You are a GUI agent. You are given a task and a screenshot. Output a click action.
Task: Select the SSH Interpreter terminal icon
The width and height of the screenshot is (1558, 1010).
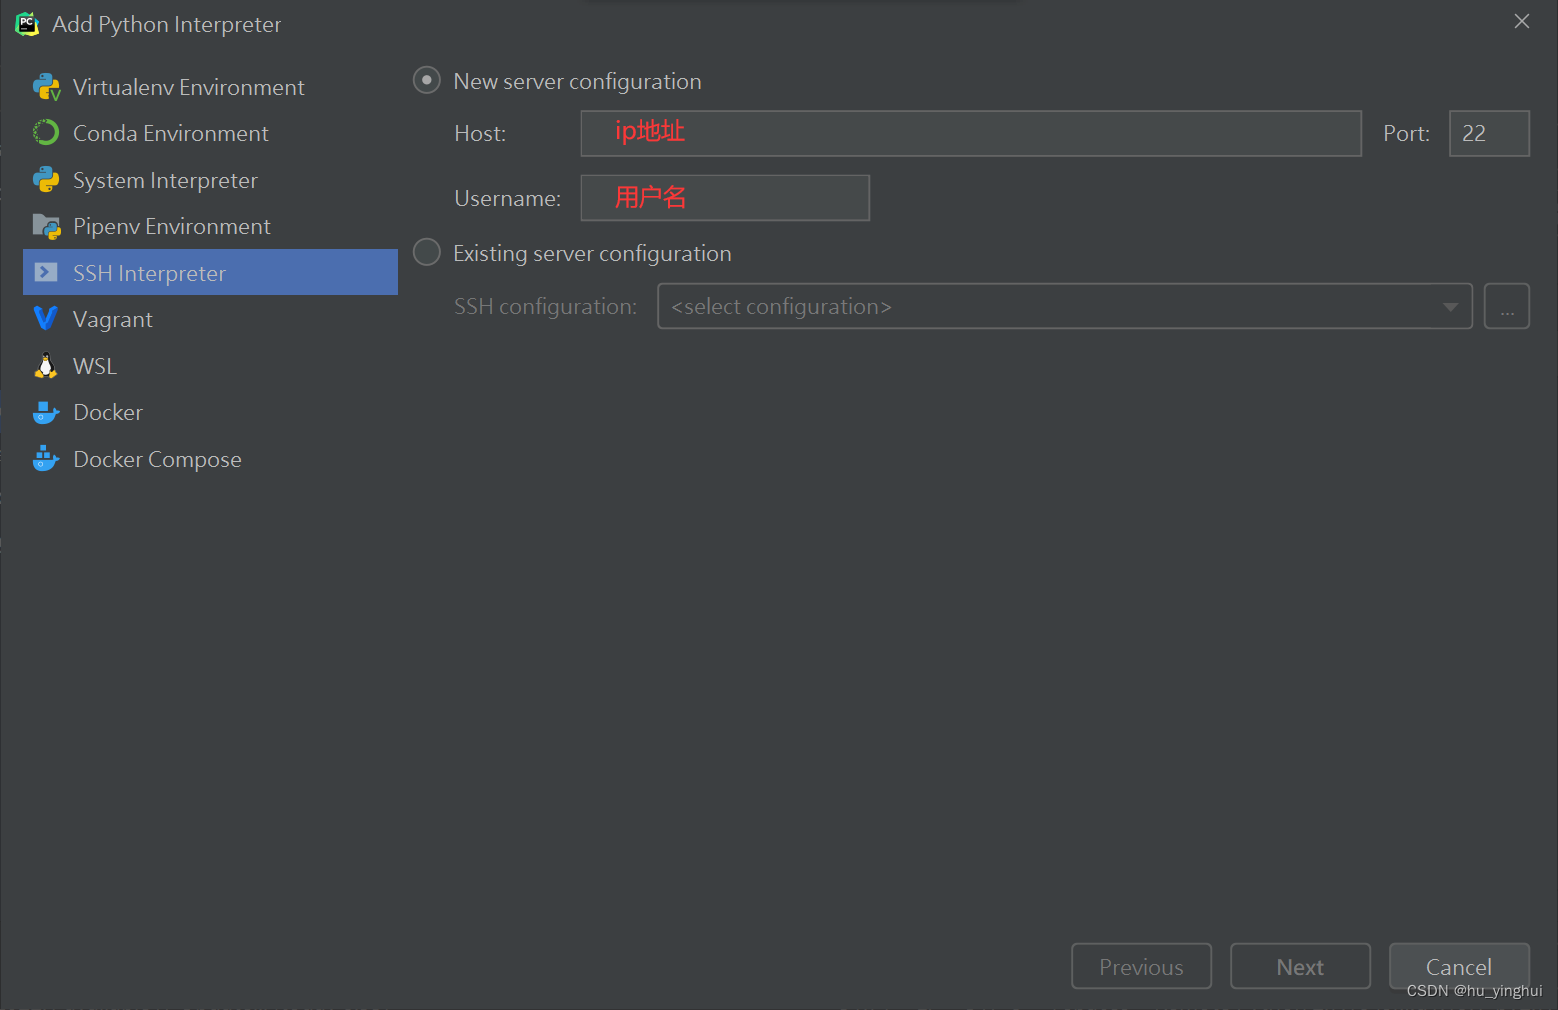(46, 272)
